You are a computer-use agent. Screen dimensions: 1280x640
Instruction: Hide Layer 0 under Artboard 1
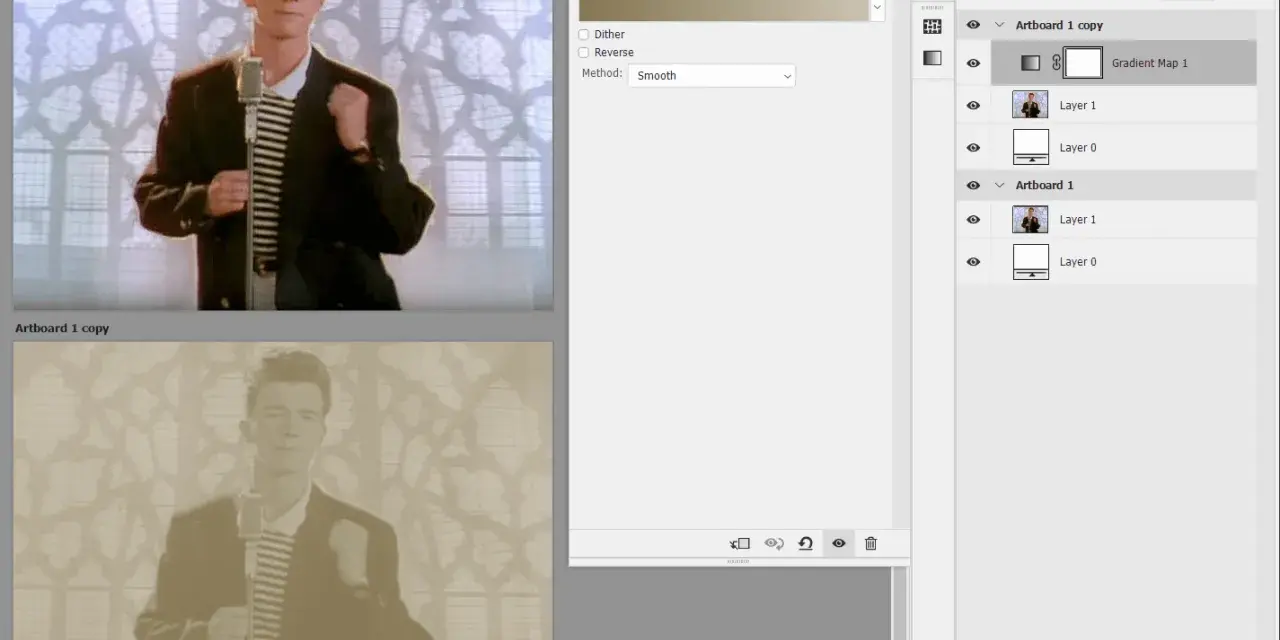(x=973, y=261)
